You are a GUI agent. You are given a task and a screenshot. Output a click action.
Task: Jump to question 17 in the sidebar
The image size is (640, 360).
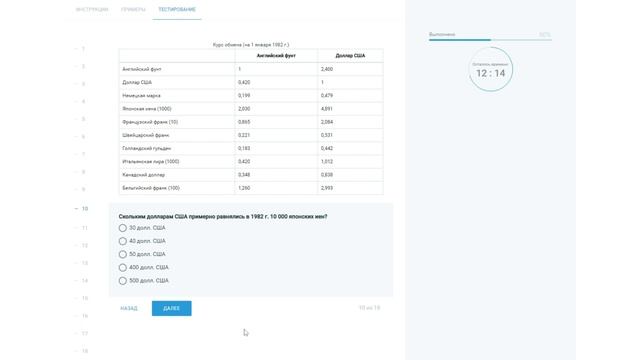click(x=85, y=333)
